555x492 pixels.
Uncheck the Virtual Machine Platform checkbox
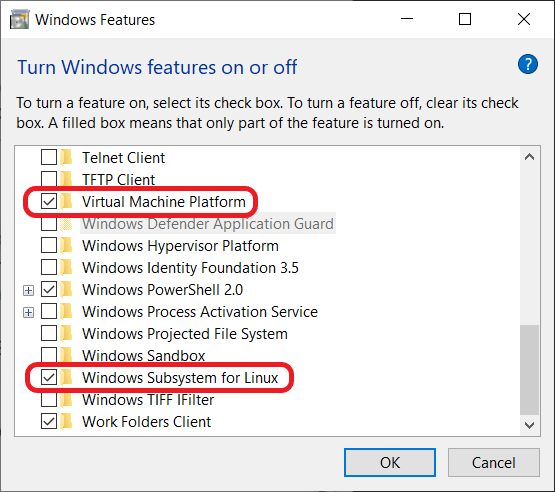pyautogui.click(x=49, y=201)
